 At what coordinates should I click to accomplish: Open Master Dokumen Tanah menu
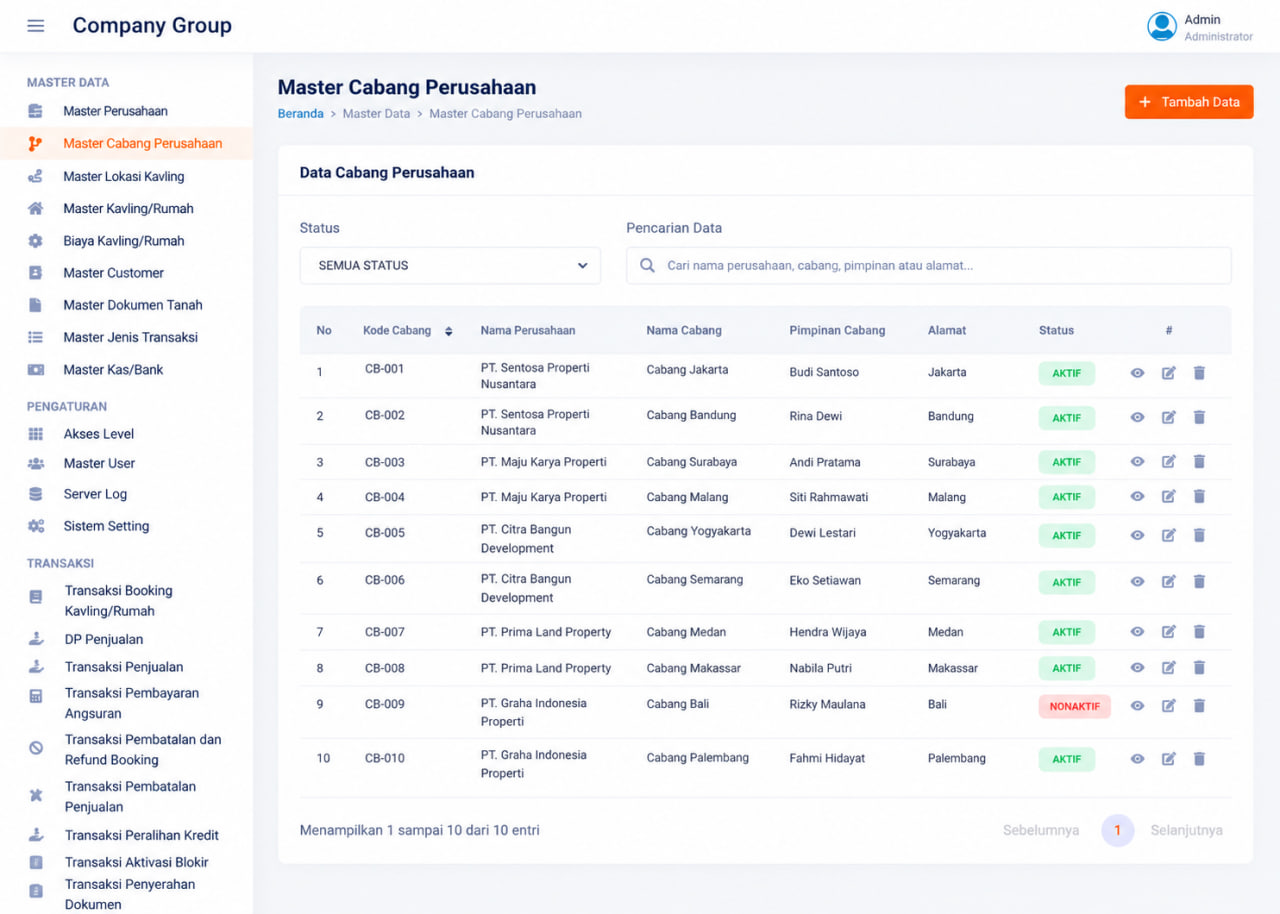click(133, 305)
